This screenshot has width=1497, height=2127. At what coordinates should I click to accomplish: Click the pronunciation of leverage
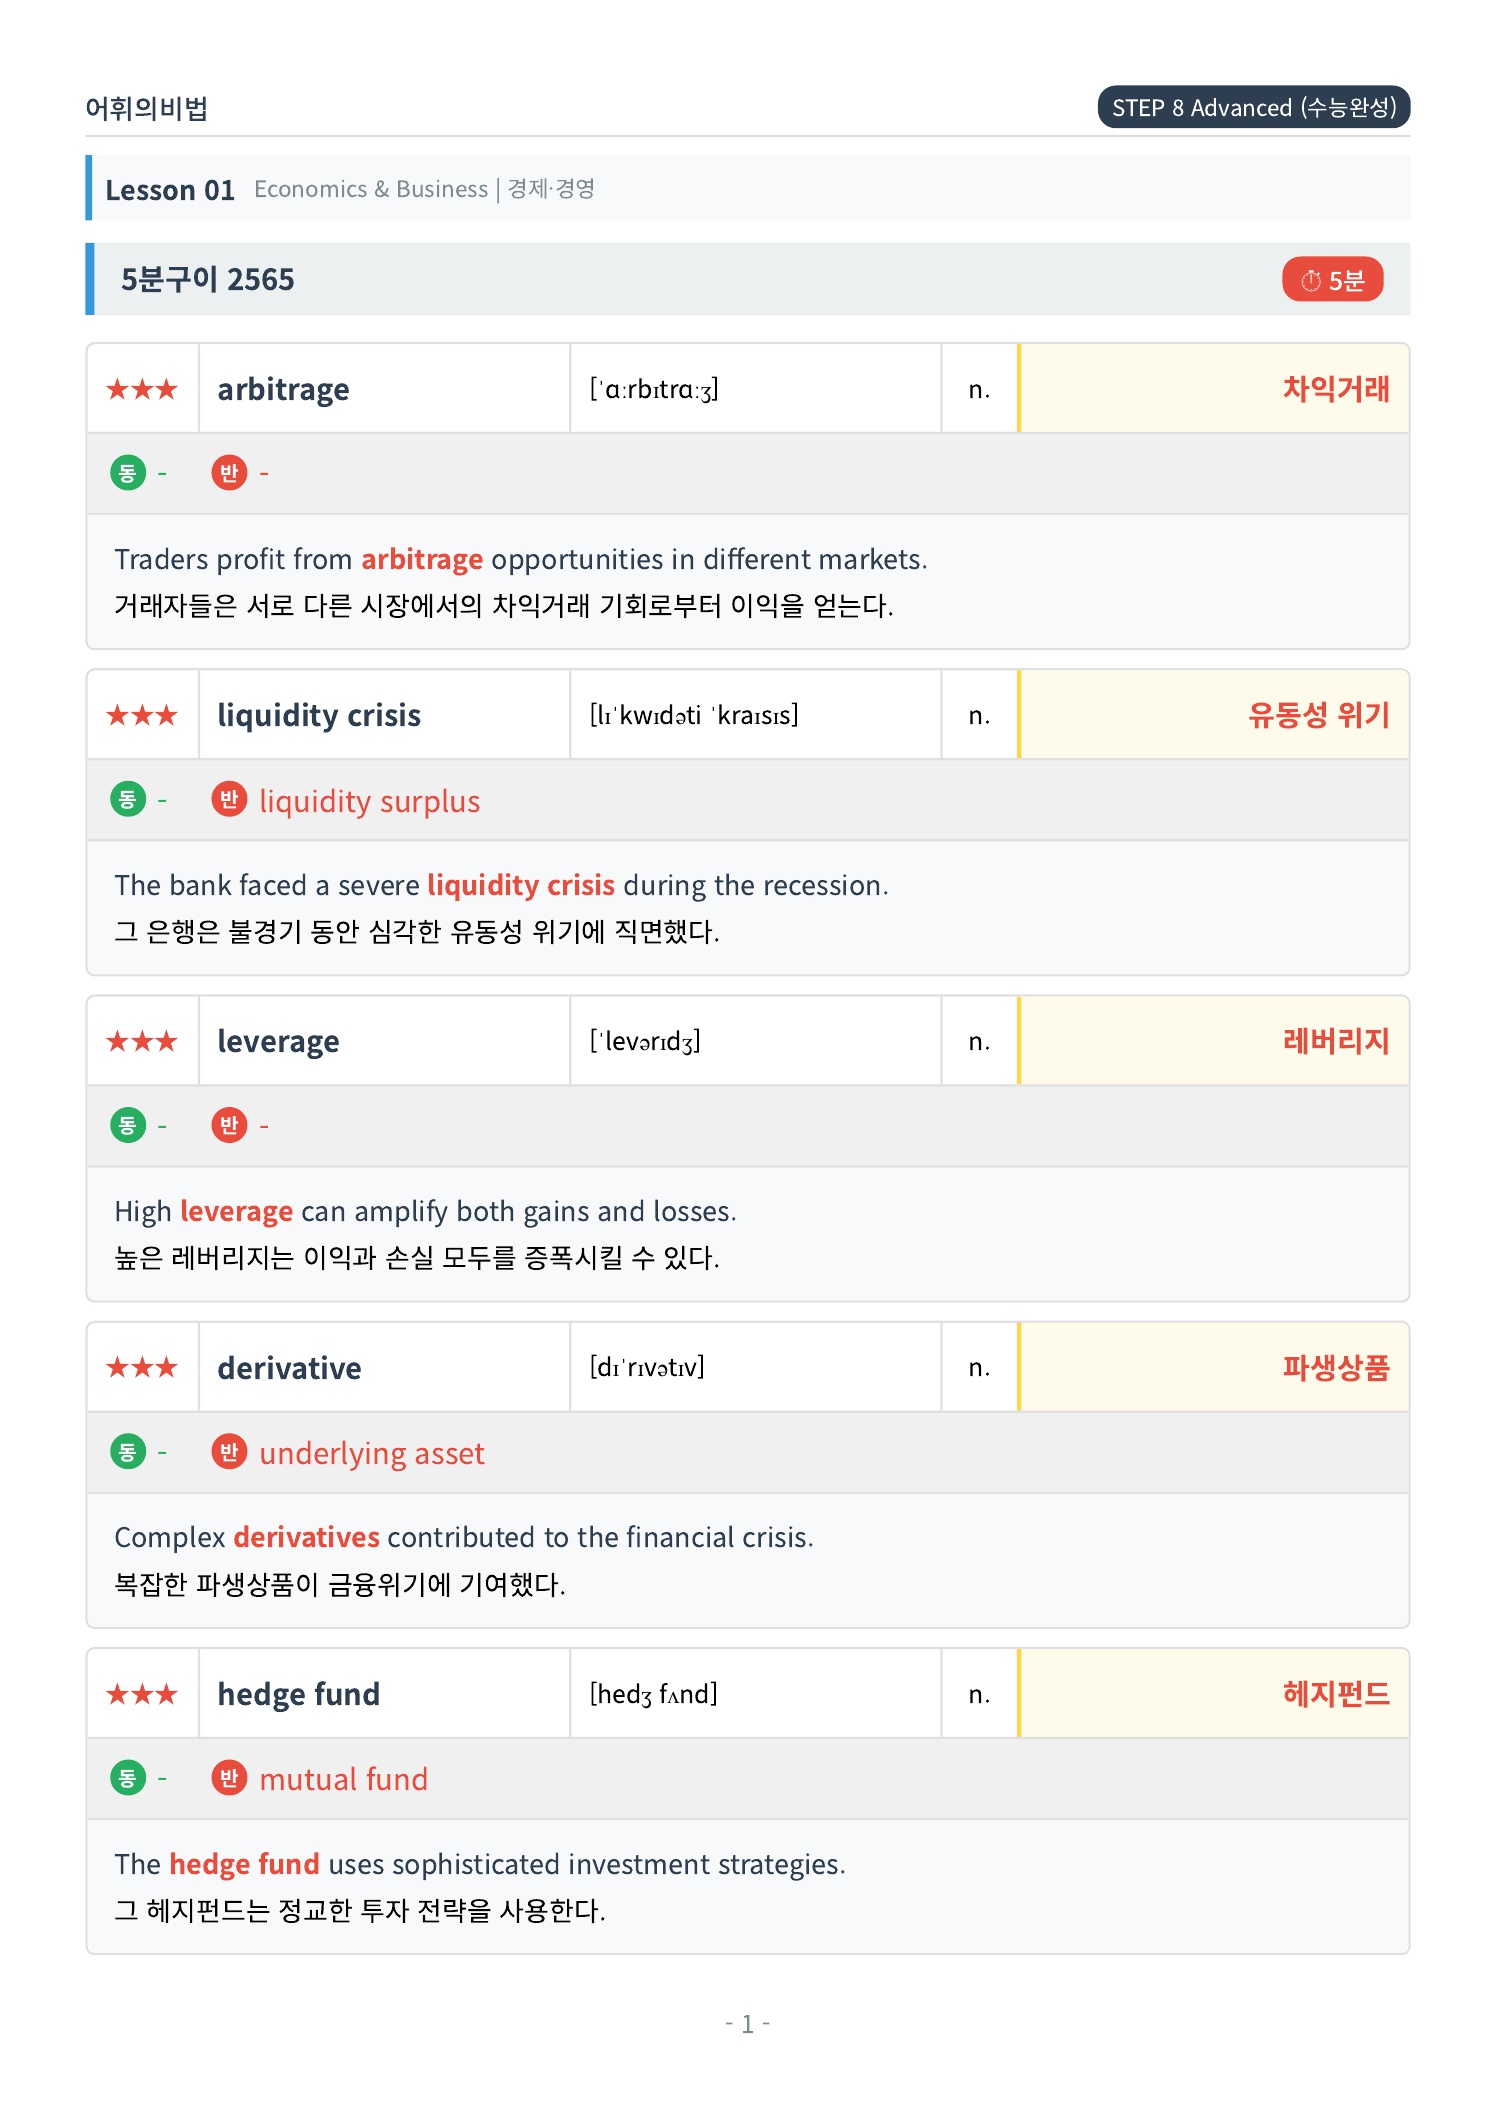645,1041
